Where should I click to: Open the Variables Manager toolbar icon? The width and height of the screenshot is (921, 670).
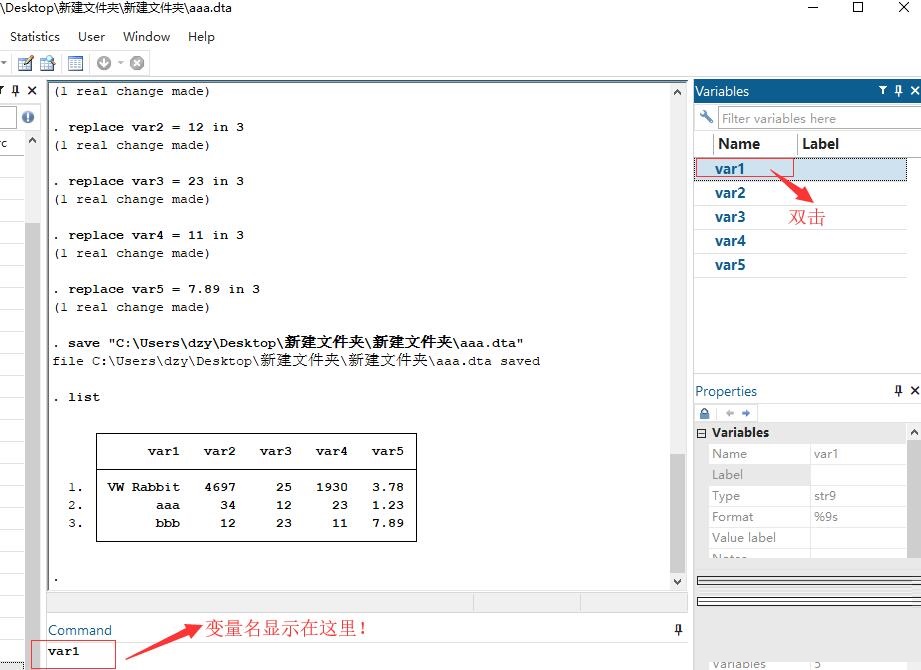pos(76,63)
